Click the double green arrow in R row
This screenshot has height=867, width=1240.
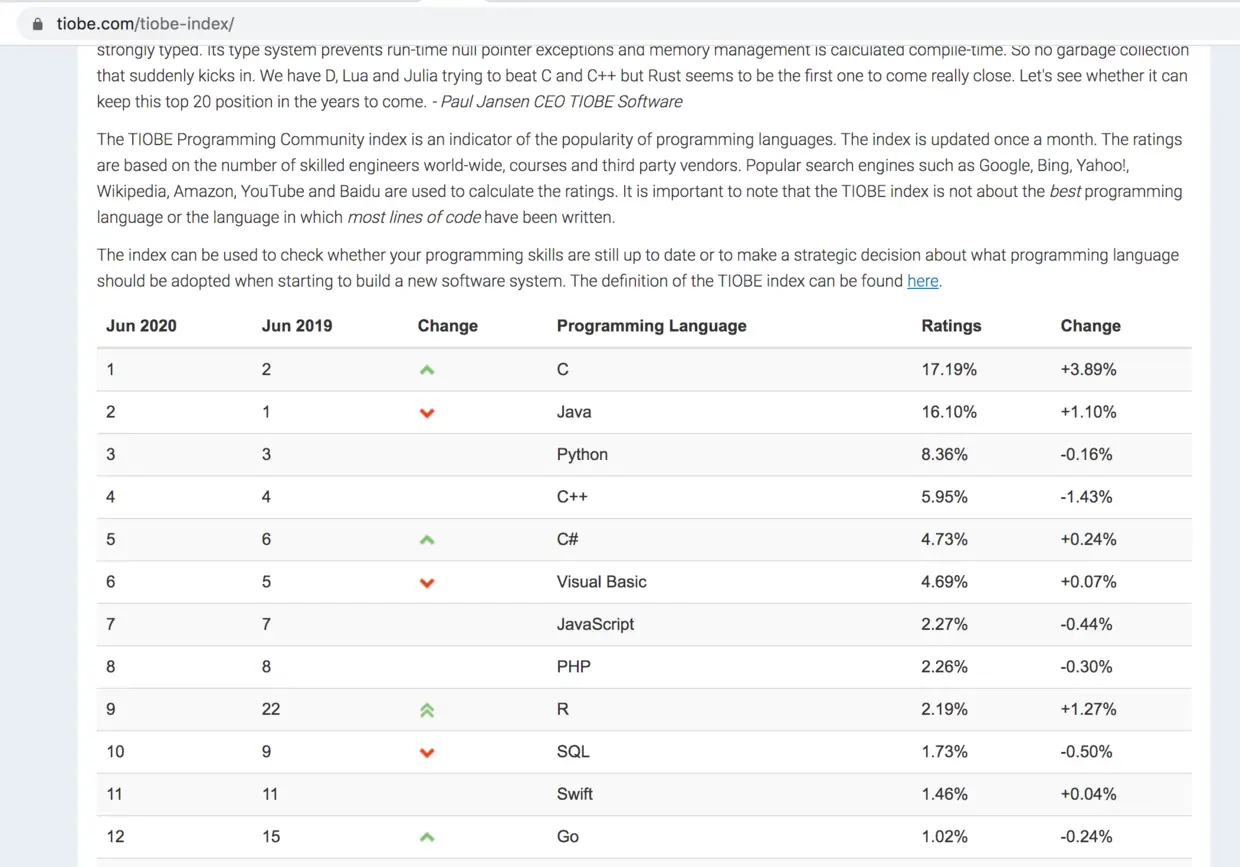pos(427,710)
